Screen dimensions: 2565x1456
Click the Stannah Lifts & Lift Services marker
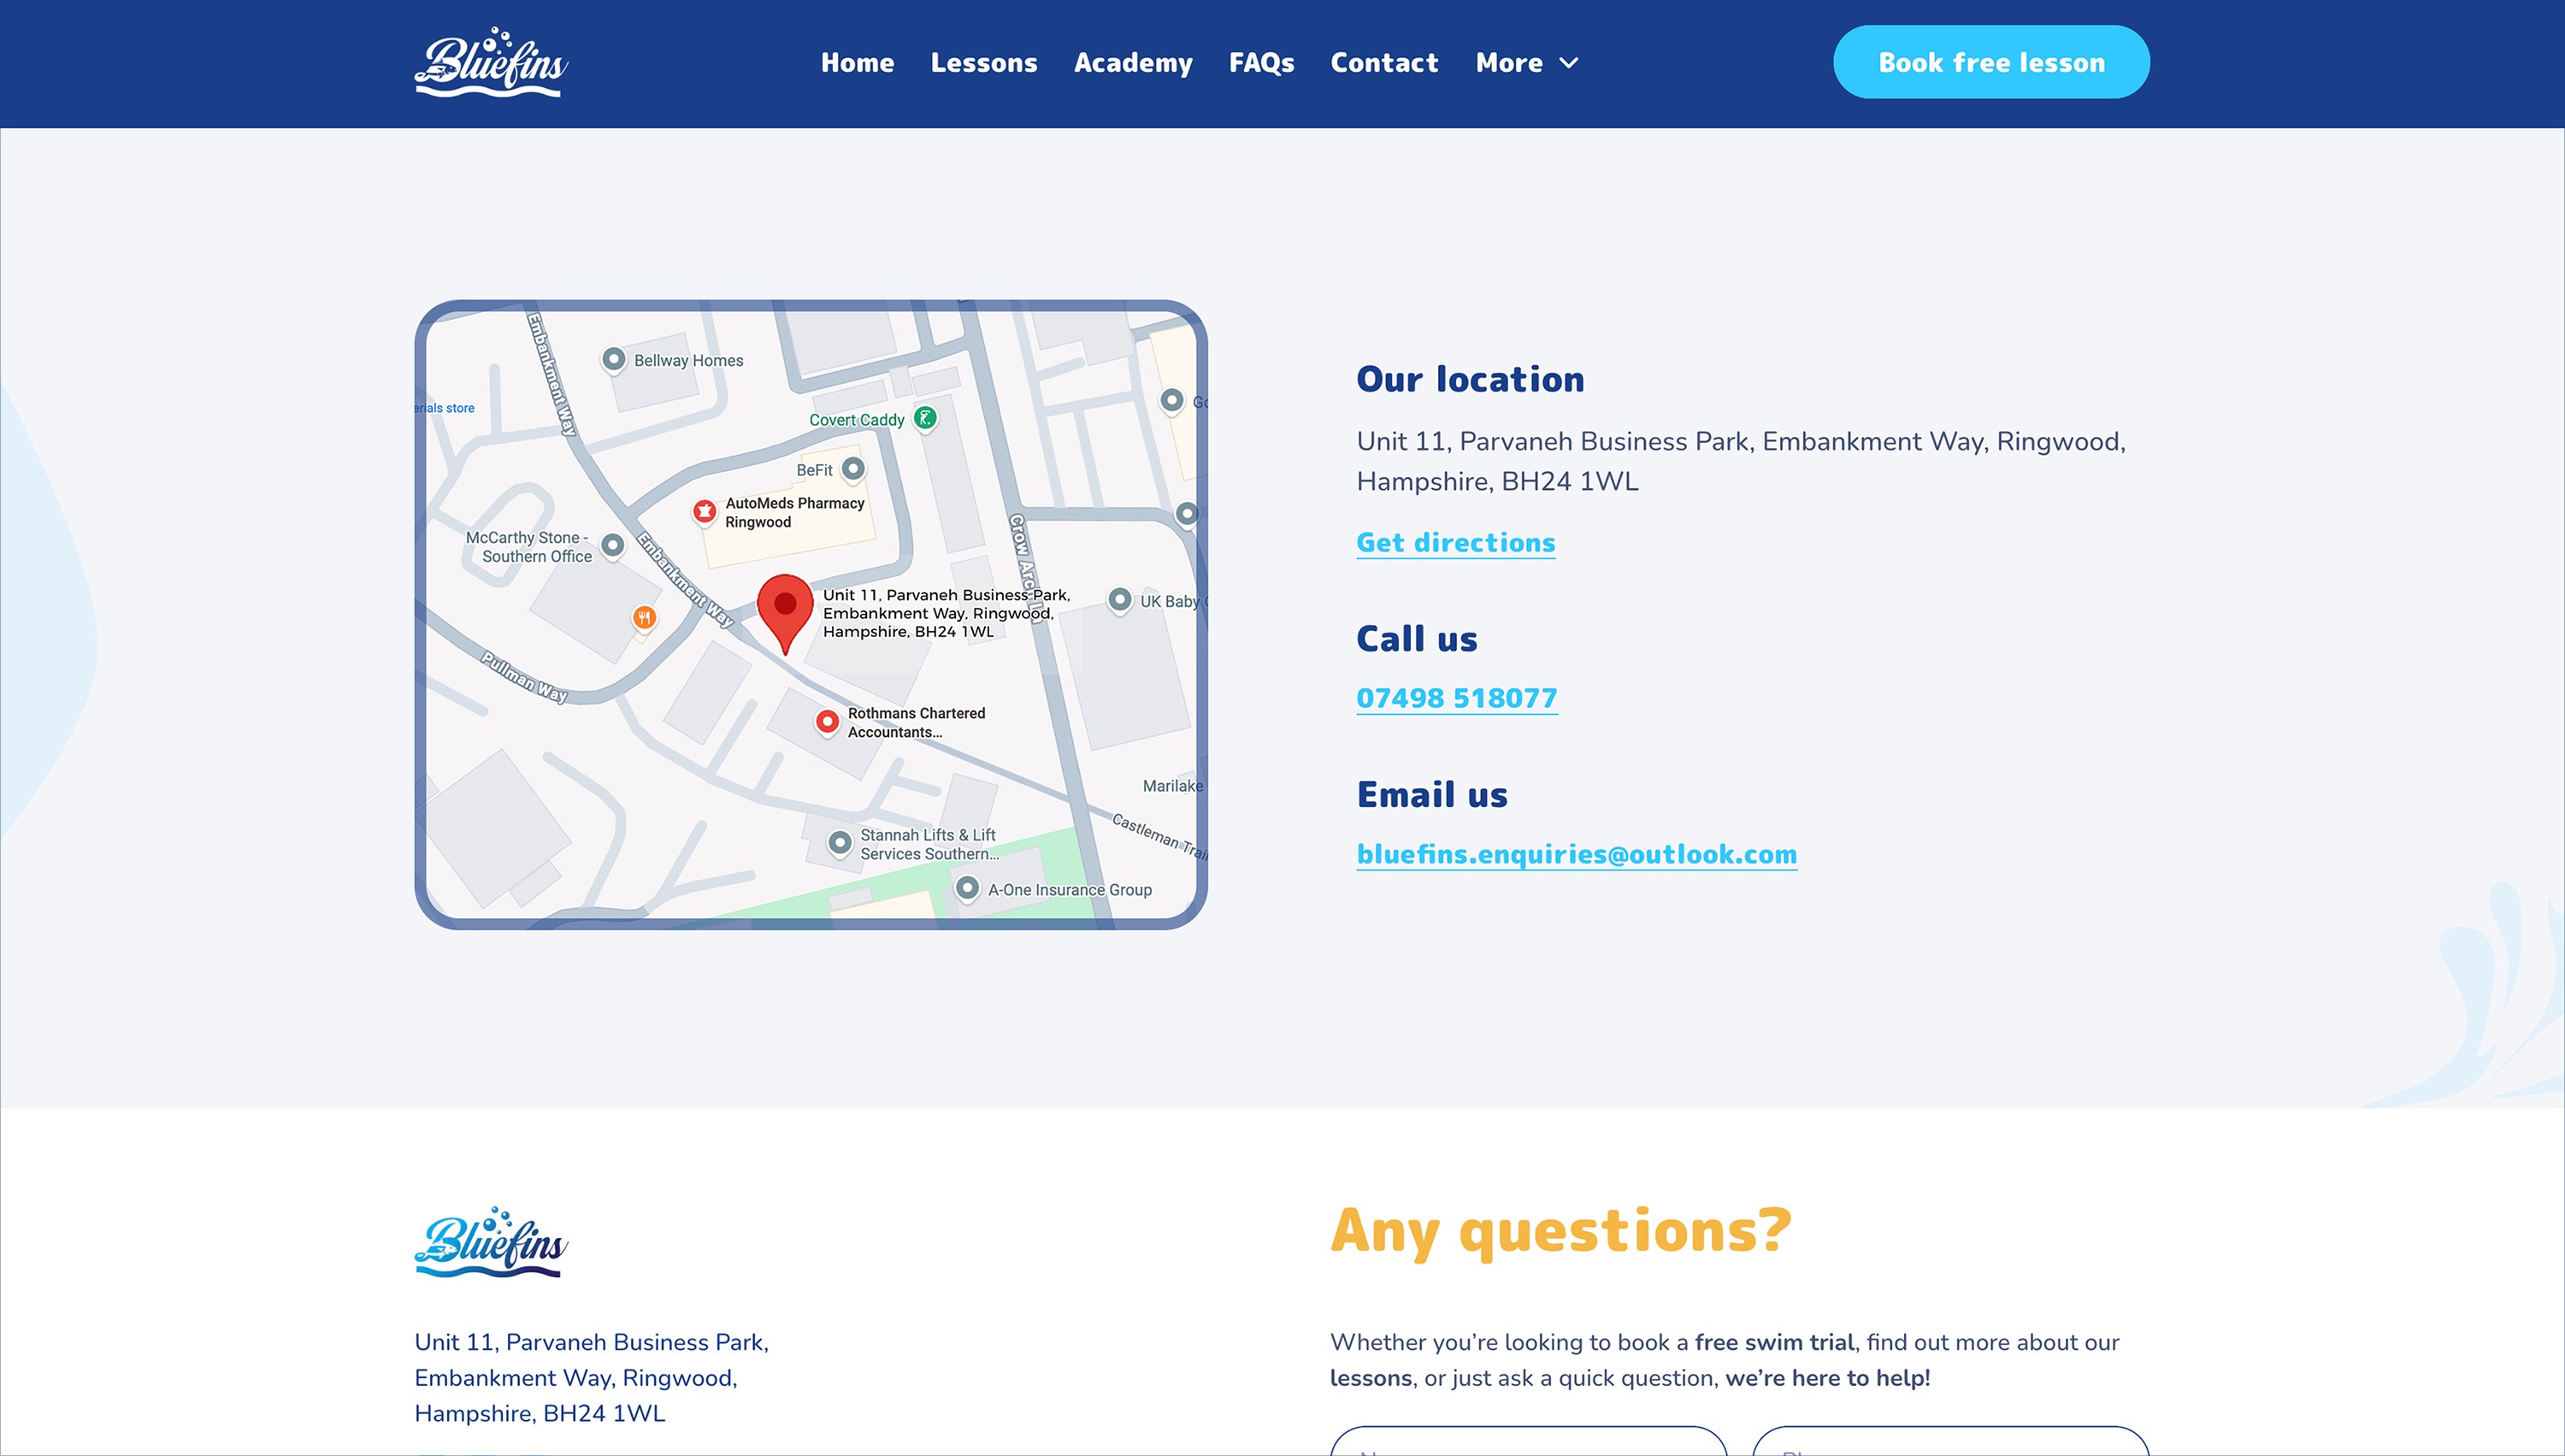coord(839,842)
